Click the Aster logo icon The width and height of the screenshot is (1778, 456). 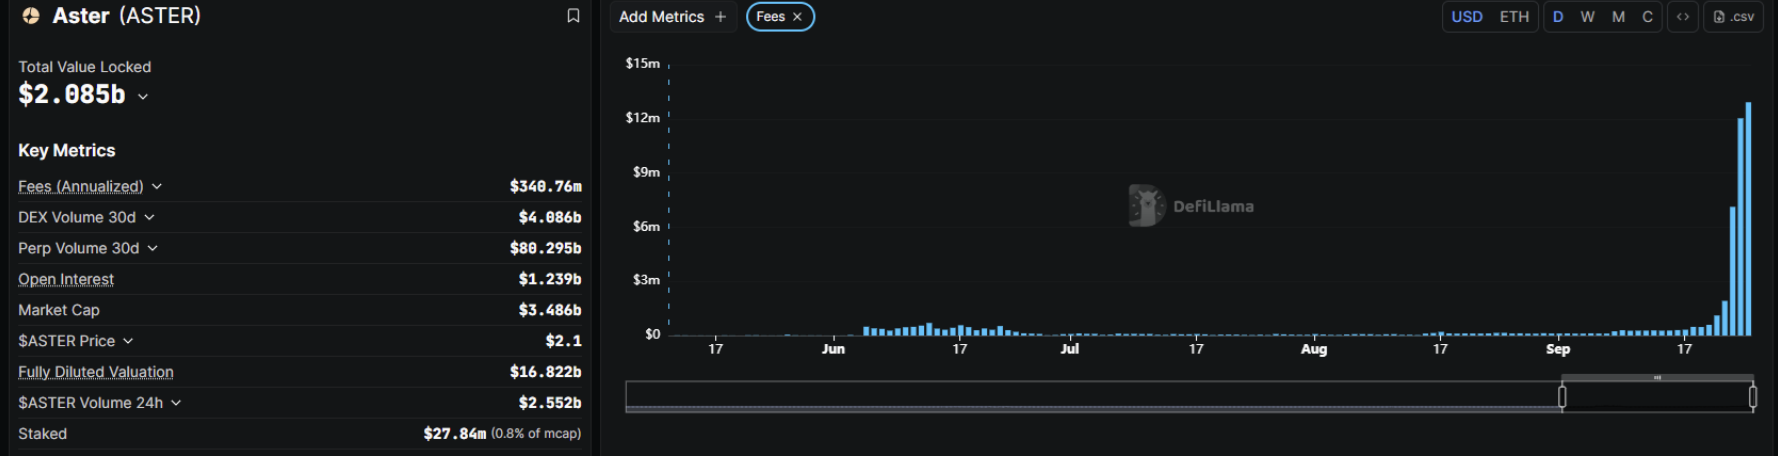[31, 16]
